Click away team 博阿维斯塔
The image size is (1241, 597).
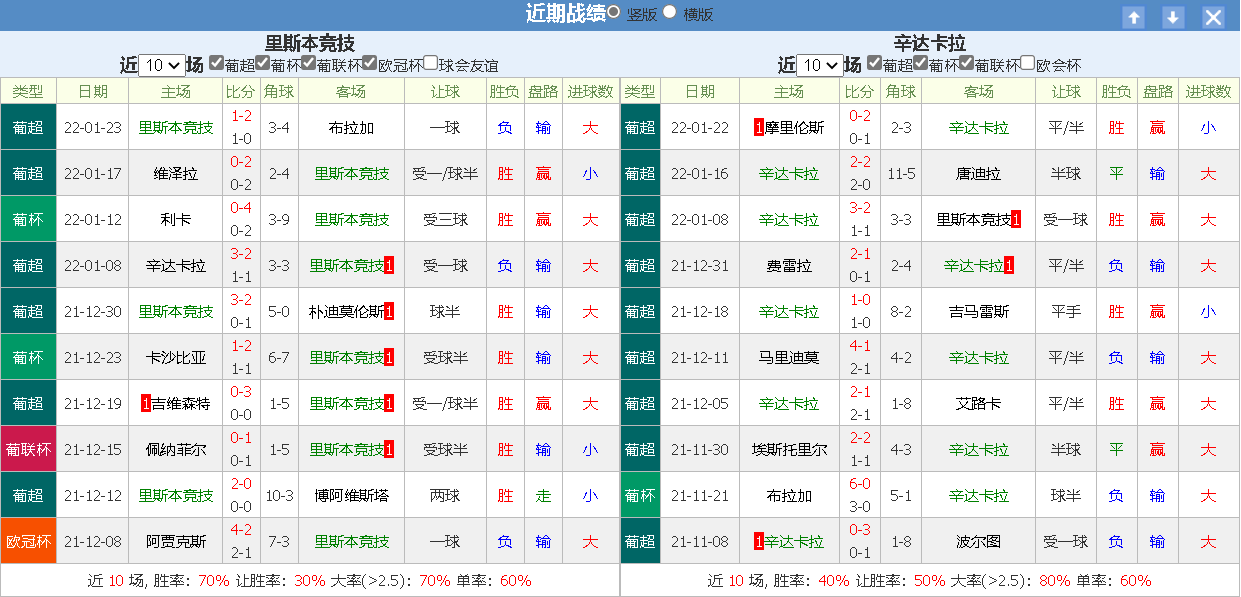(351, 496)
